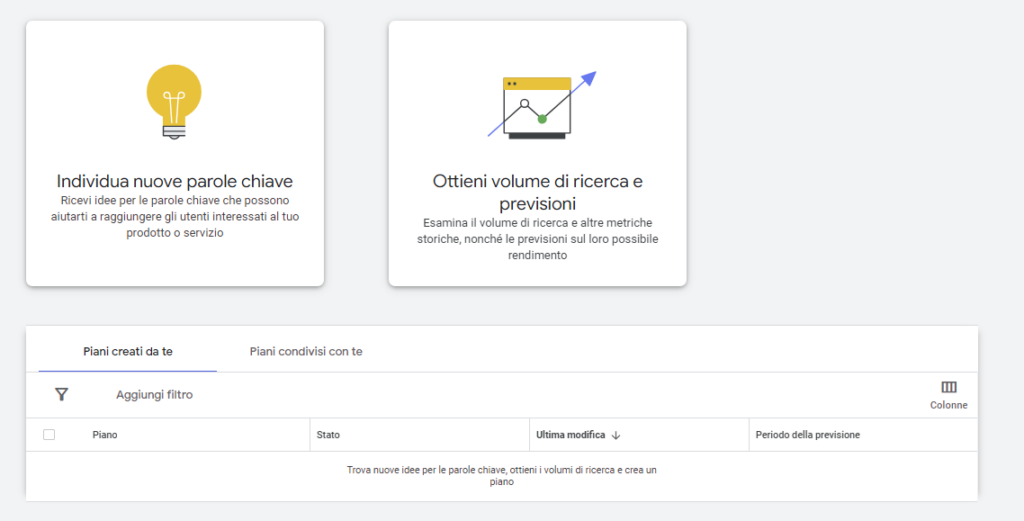Sort by 'Ultima modifica' column header
1024x521 pixels.
tap(571, 435)
